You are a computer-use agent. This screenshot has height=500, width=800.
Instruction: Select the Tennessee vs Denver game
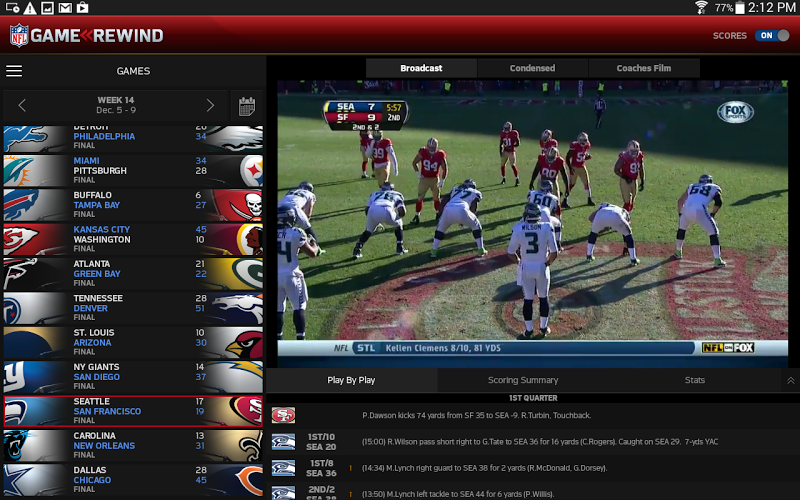pyautogui.click(x=133, y=308)
